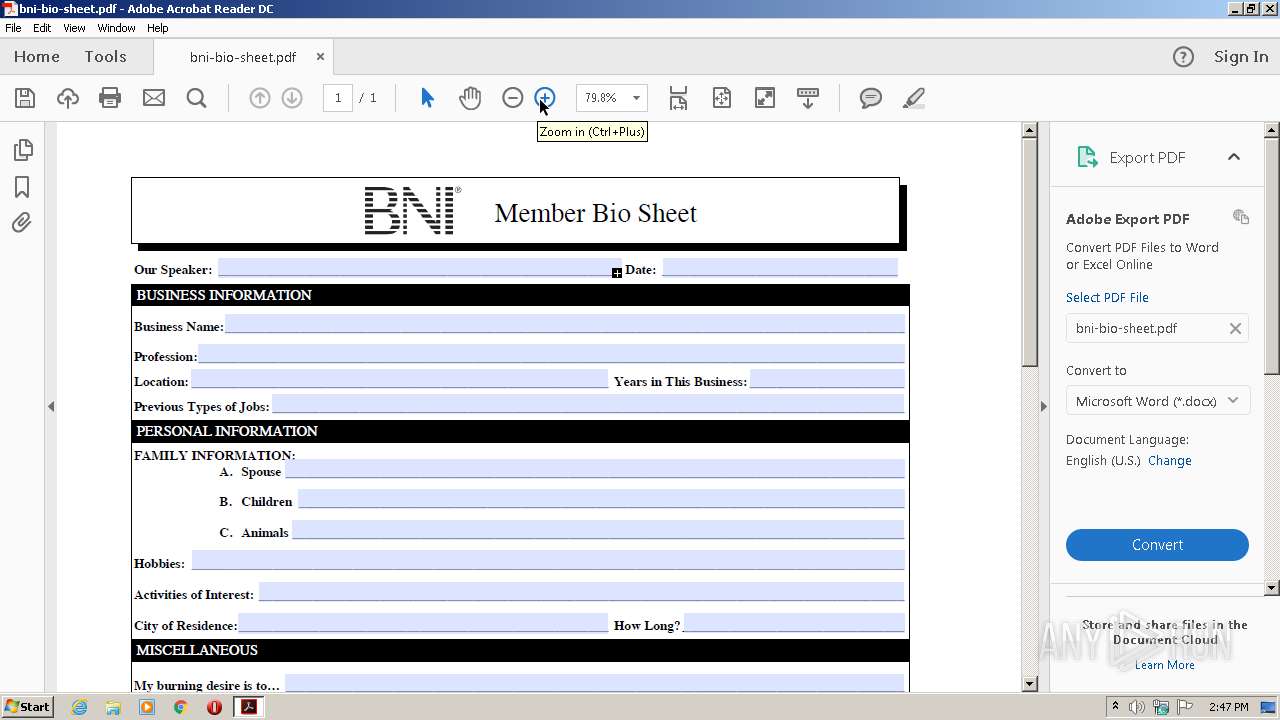Click the Profession form field
The image size is (1280, 720).
point(551,354)
